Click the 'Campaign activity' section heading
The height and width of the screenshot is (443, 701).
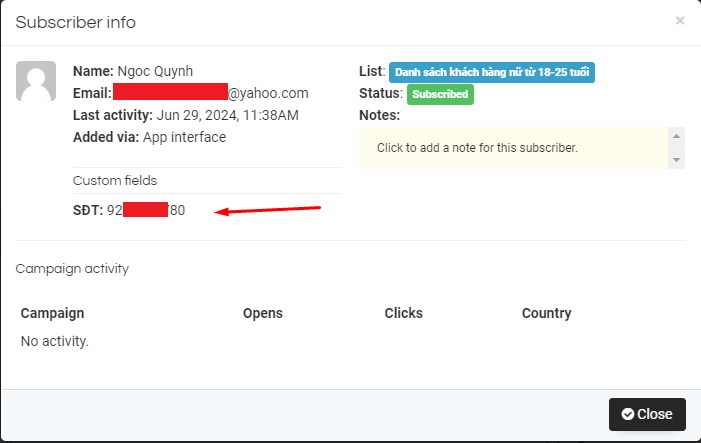click(72, 268)
